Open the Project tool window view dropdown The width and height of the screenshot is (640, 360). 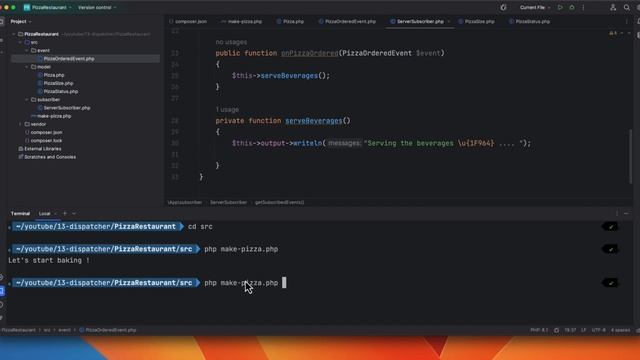(21, 21)
